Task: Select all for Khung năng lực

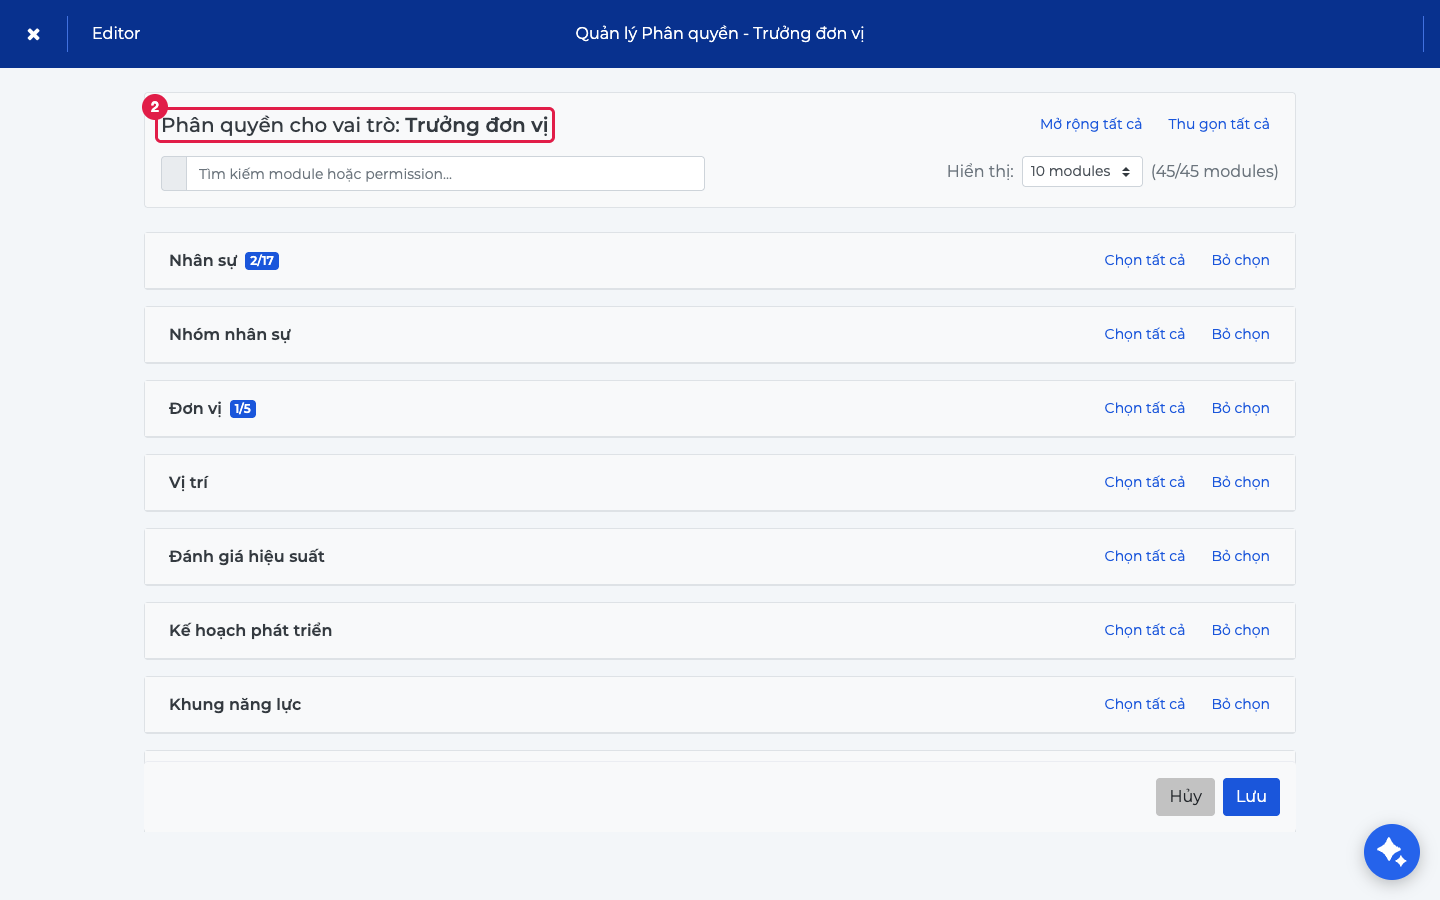Action: click(x=1144, y=704)
